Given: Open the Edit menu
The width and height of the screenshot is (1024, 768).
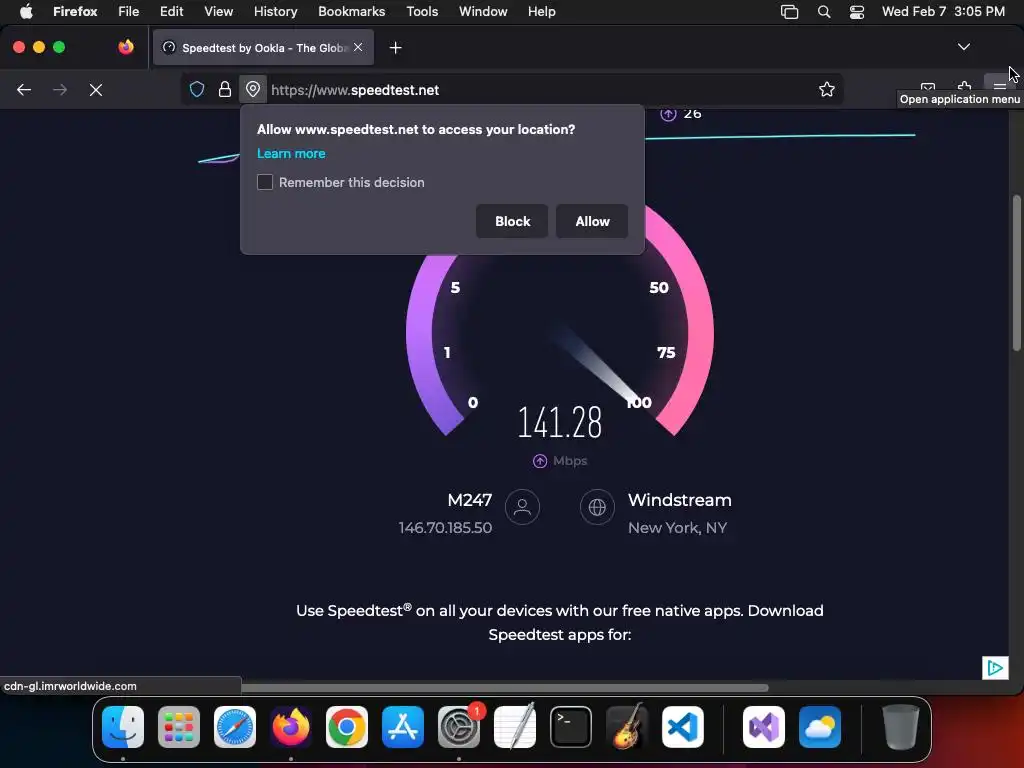Looking at the screenshot, I should pyautogui.click(x=172, y=11).
